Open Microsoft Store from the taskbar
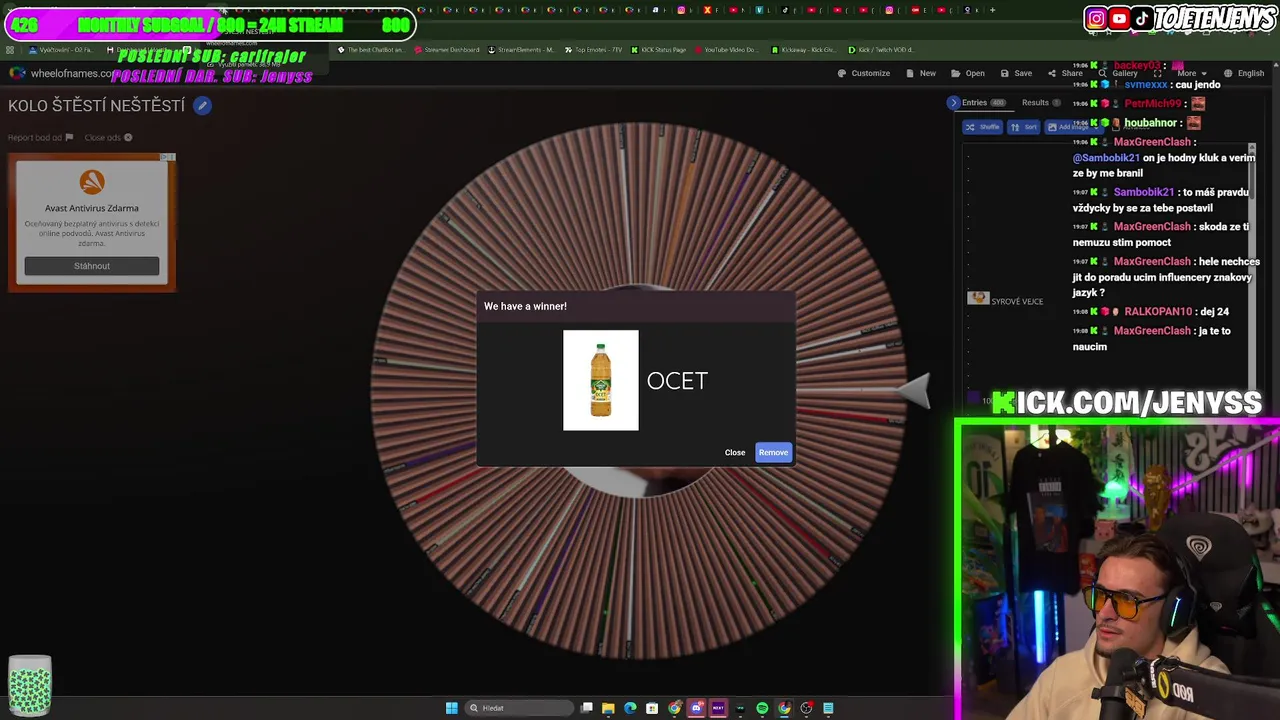Screen dimensions: 1280x720 point(652,708)
